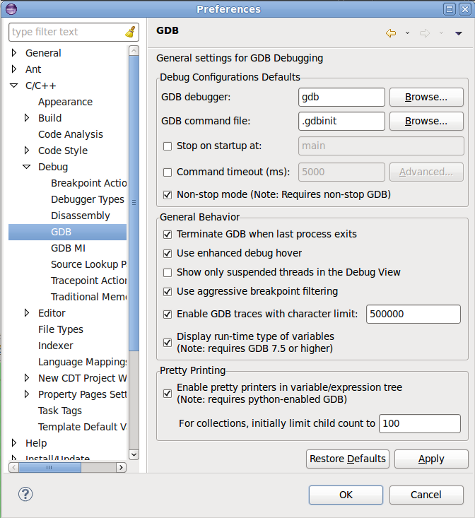Screen dimensions: 475x518
Task: Browse for the GDB command file
Action: coord(426,121)
